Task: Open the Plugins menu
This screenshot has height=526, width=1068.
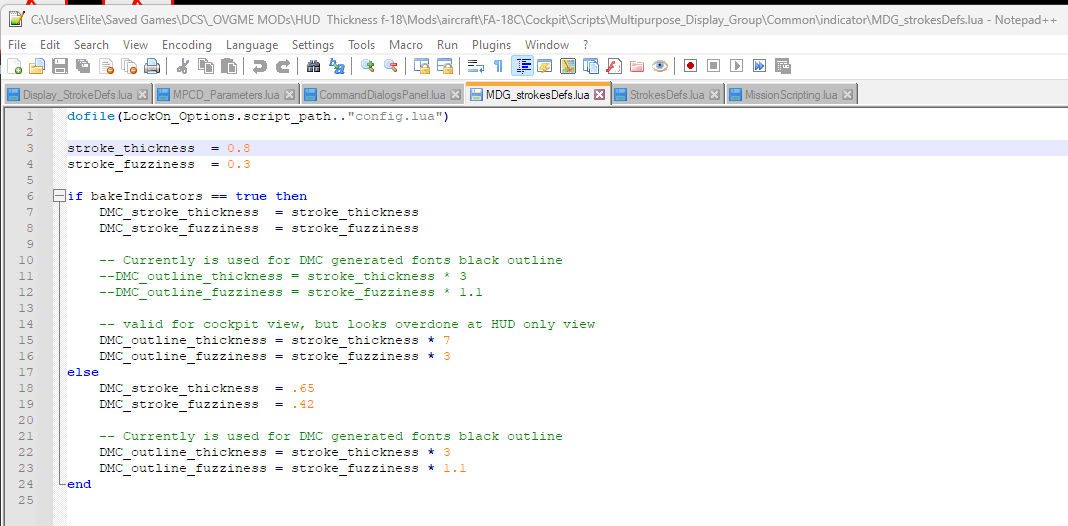Action: pos(491,45)
